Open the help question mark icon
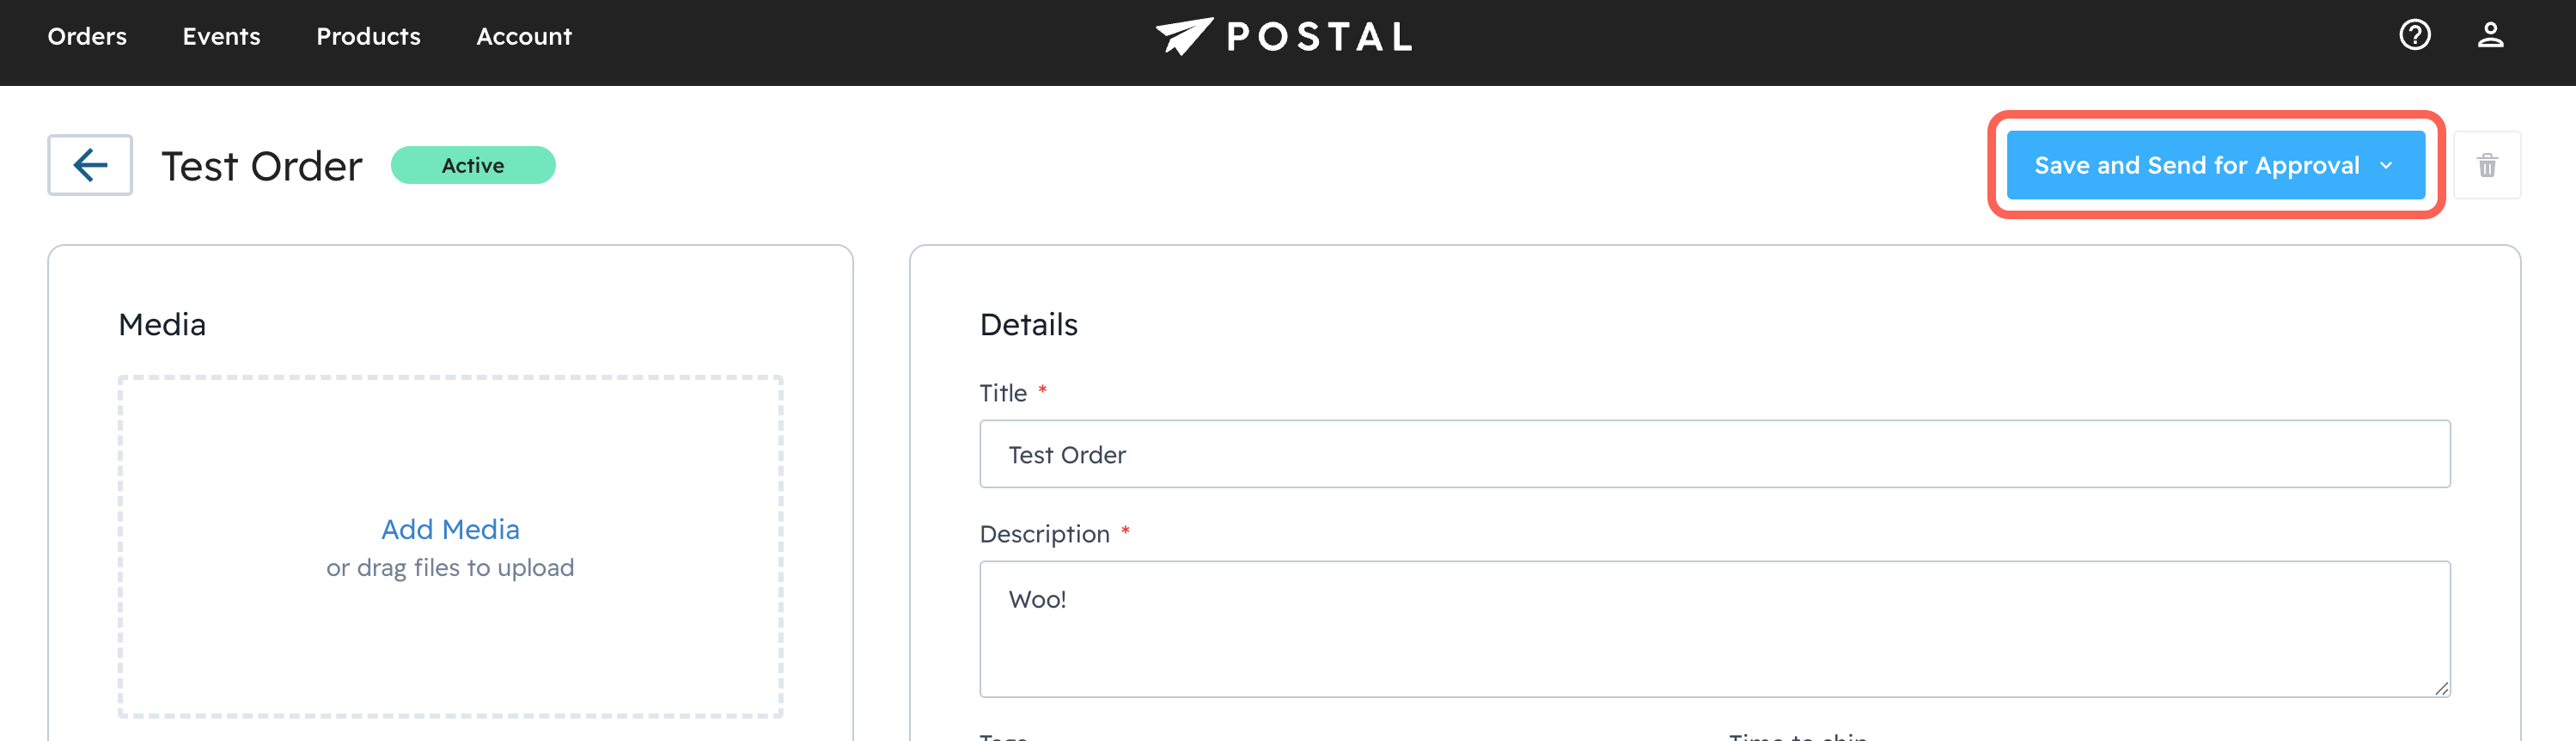Screen dimensions: 2576x741 coord(2414,36)
